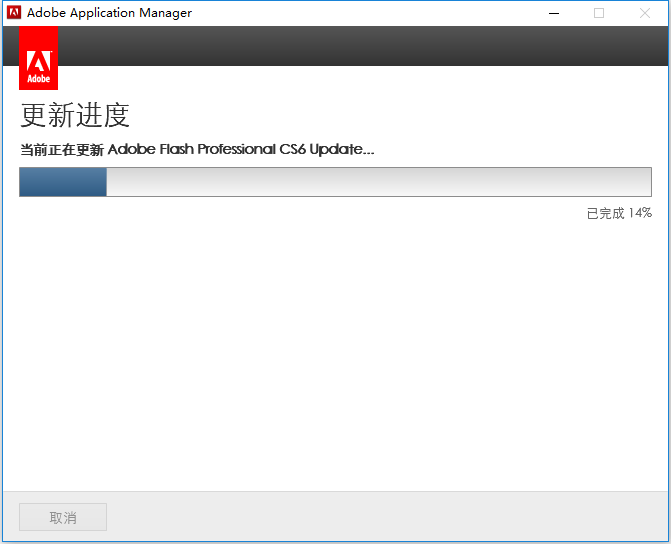
Task: Click the white Adobe wordmark beneath the logo
Action: (x=38, y=78)
